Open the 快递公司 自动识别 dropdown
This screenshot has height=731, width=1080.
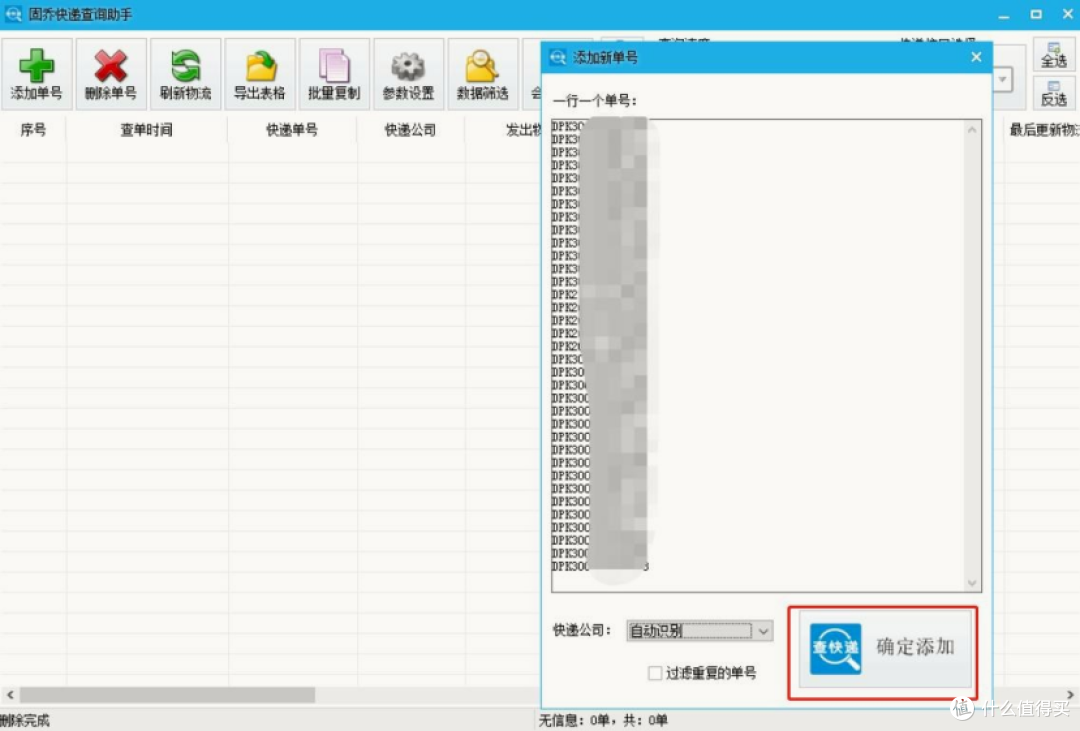[x=700, y=630]
